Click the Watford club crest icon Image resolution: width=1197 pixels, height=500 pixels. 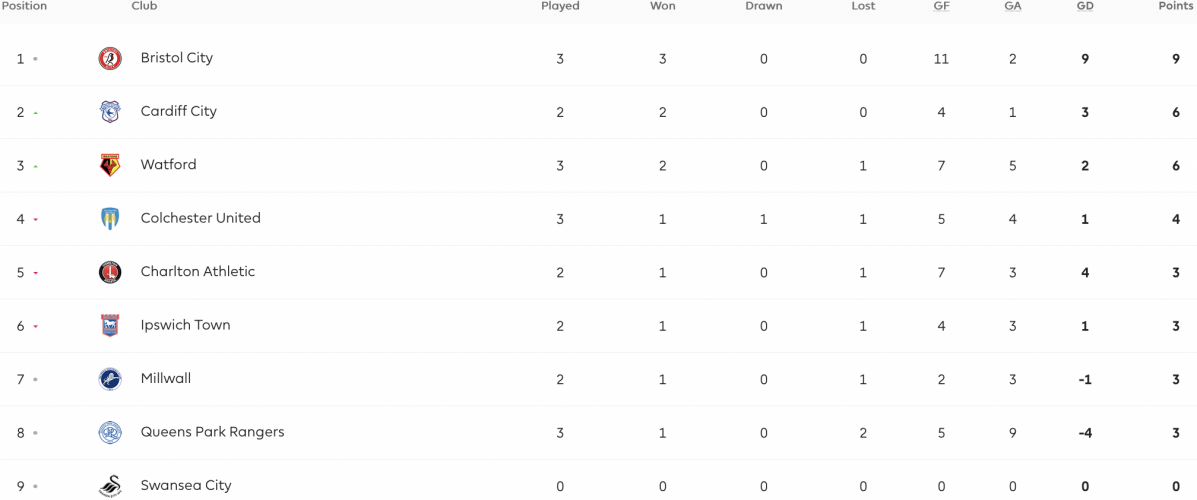coord(110,166)
